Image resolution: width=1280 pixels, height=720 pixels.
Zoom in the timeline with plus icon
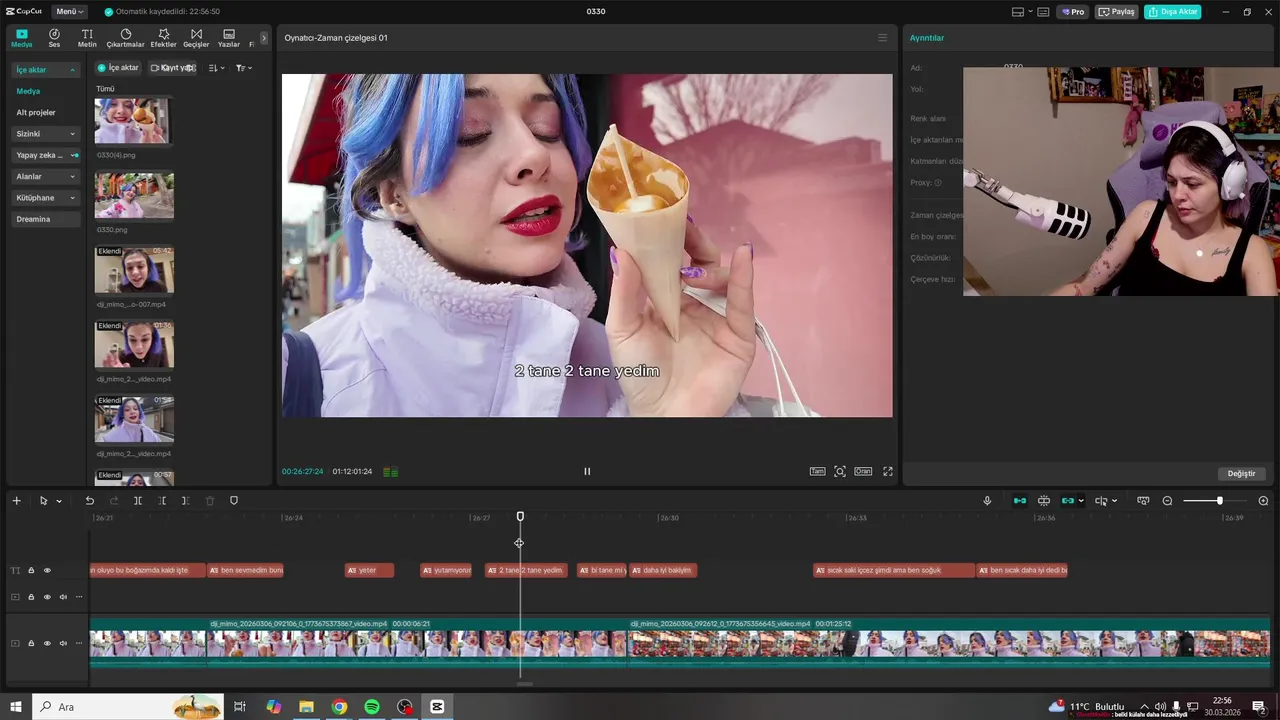tap(1263, 501)
